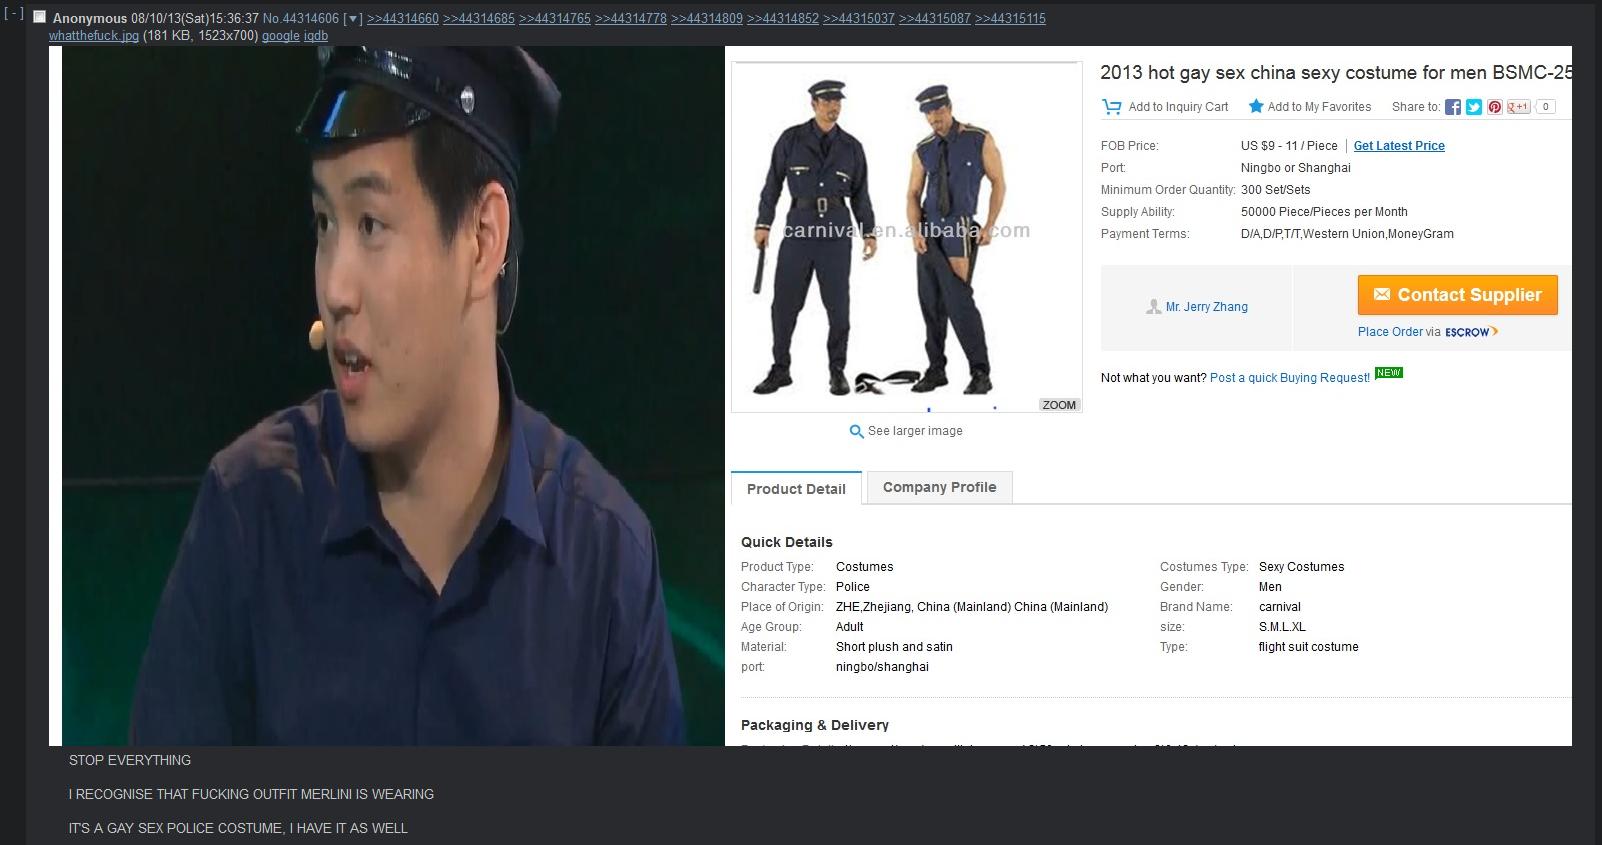Click the 'STOP EVERYTHING' comment line
The width and height of the screenshot is (1602, 845).
click(x=130, y=760)
